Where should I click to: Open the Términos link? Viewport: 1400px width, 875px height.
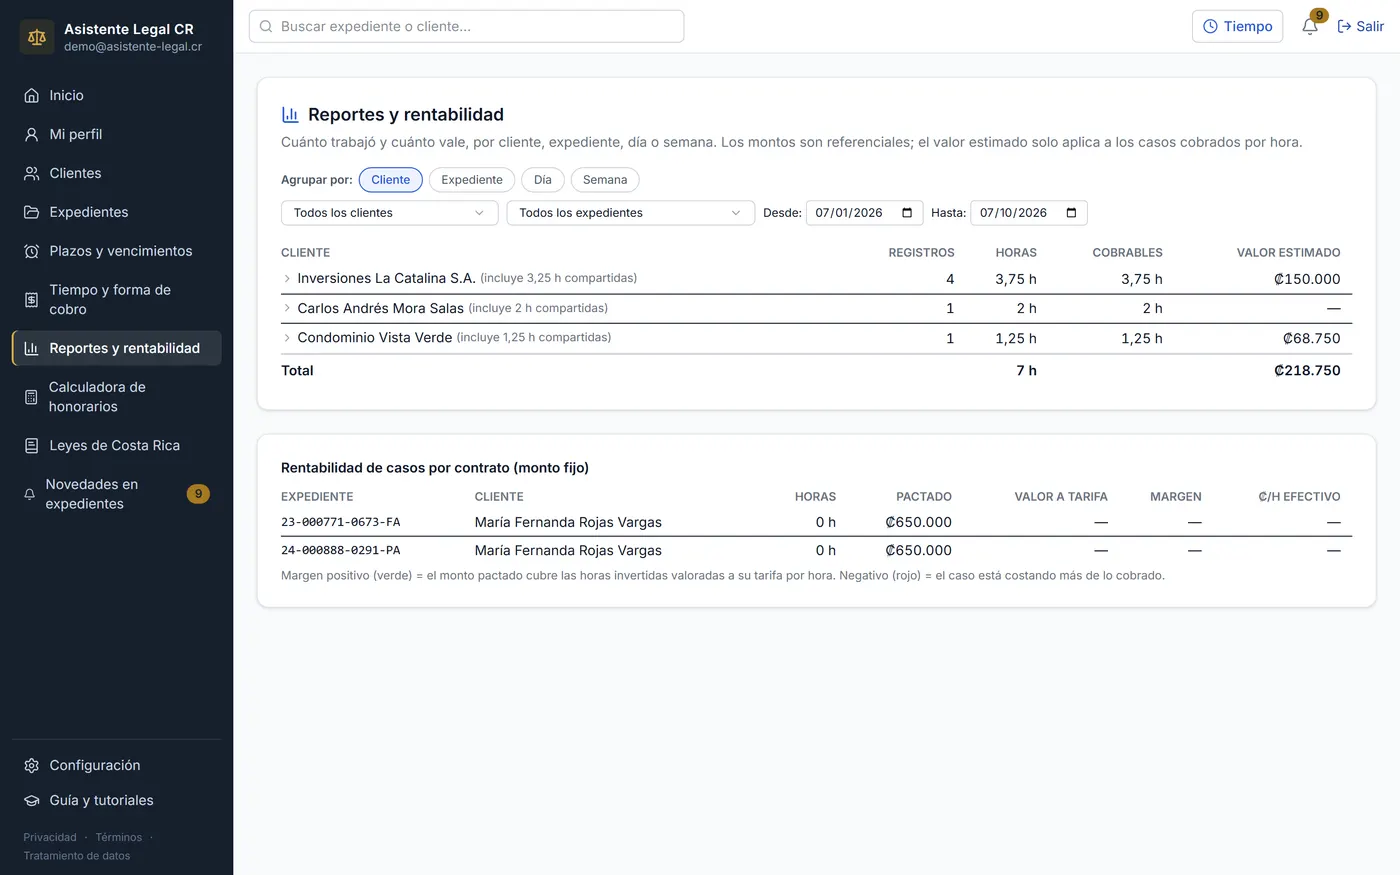119,838
